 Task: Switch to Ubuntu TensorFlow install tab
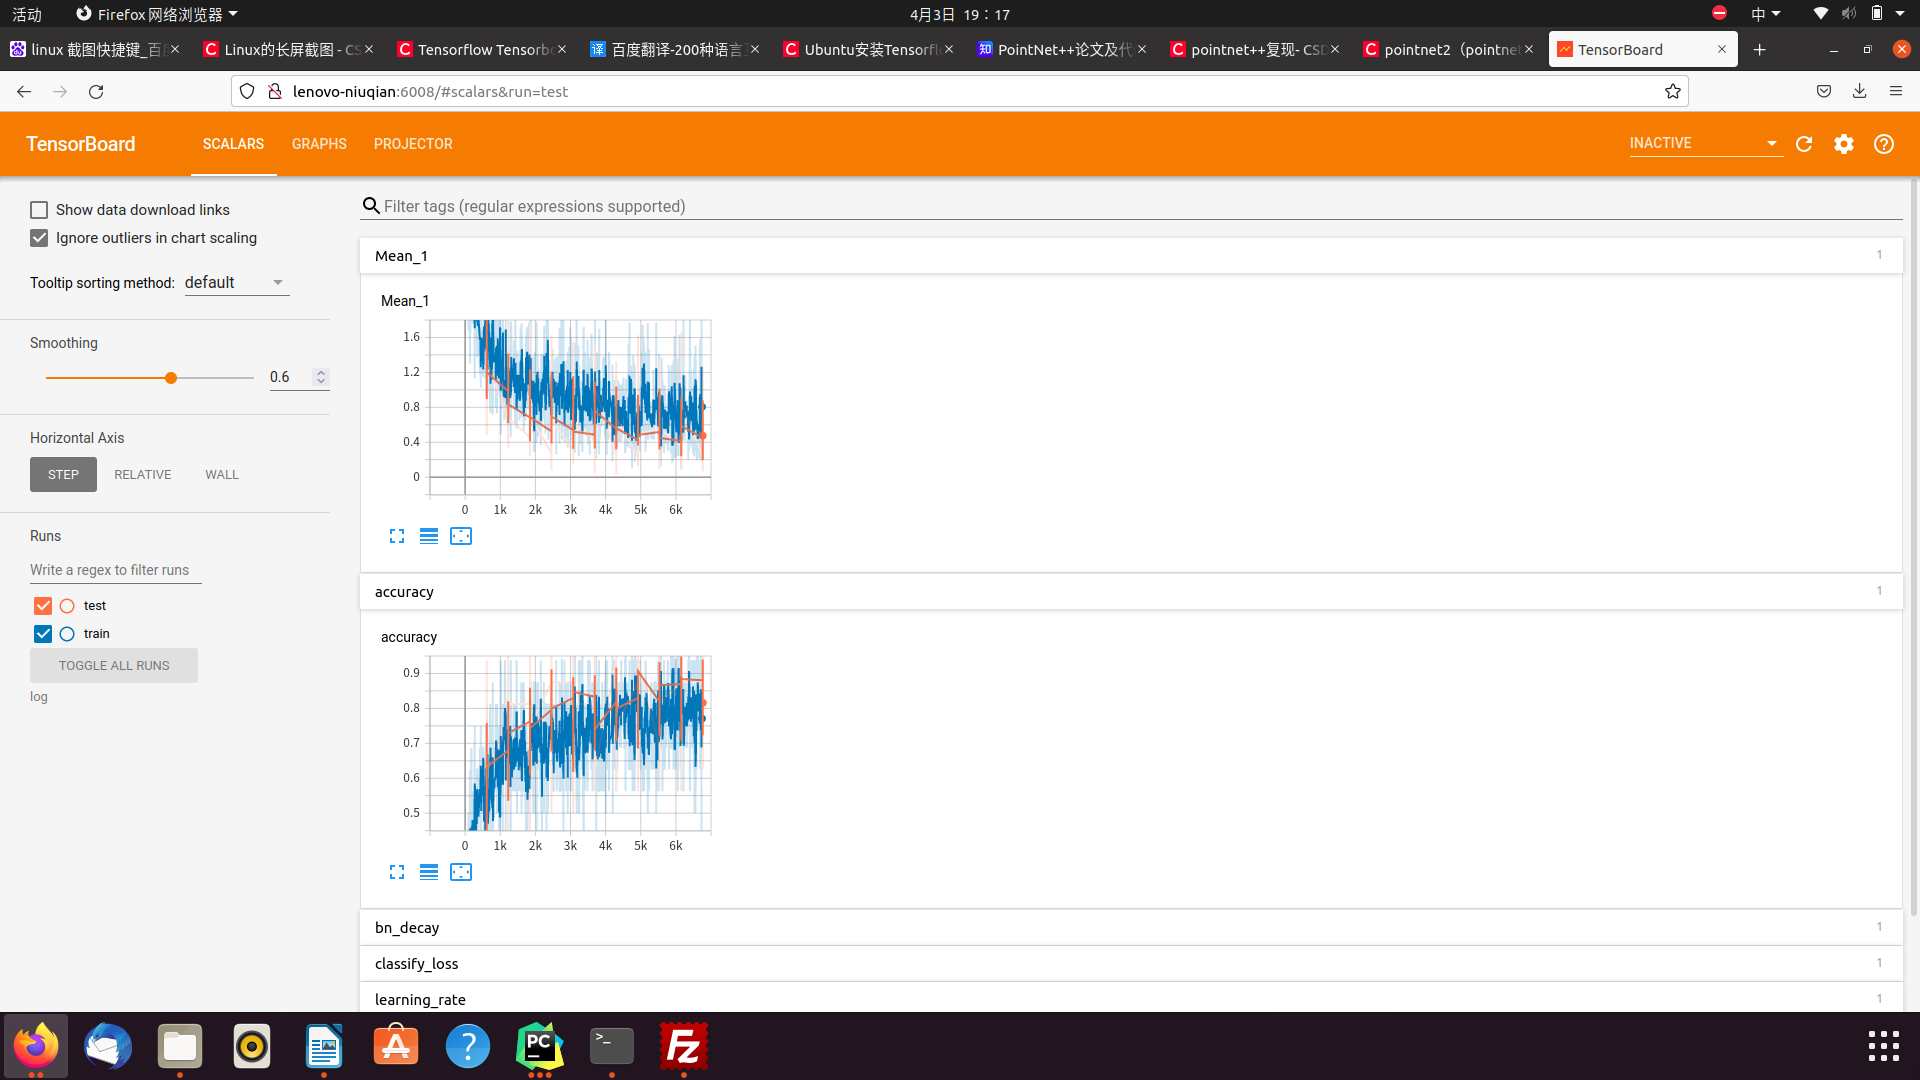click(869, 49)
